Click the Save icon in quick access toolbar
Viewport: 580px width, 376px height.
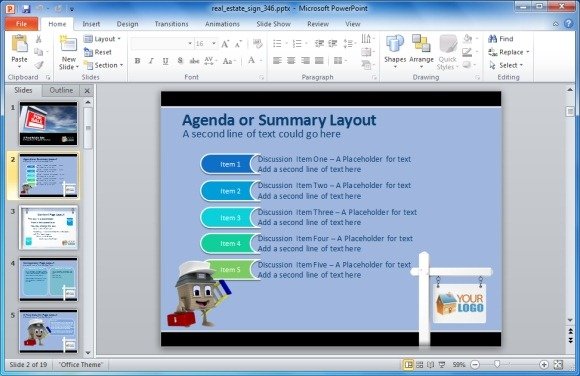pyautogui.click(x=26, y=8)
